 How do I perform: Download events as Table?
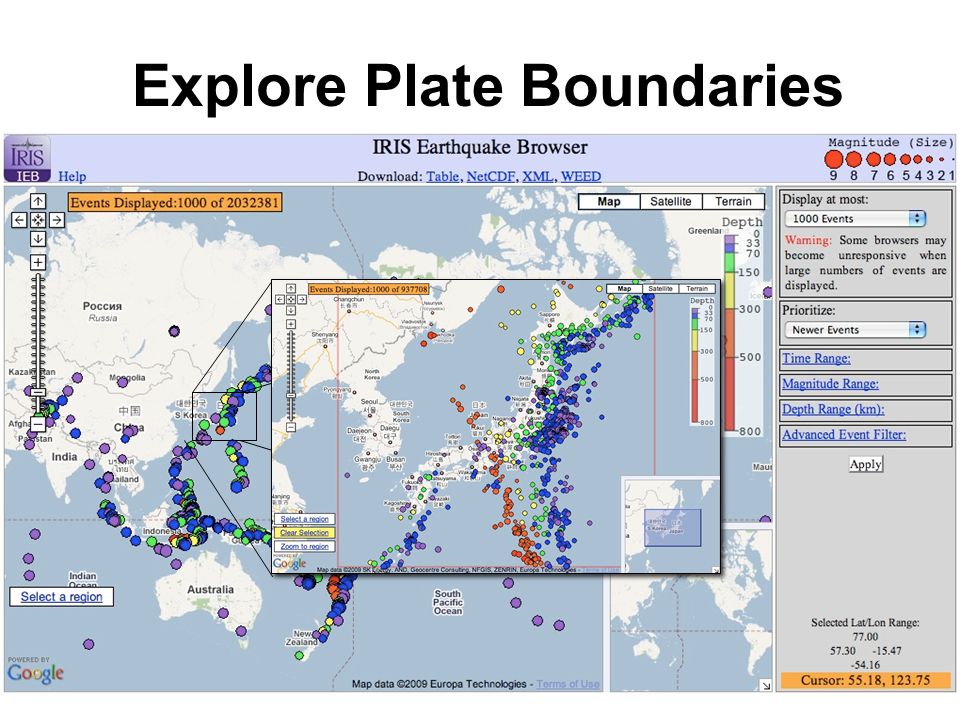442,176
